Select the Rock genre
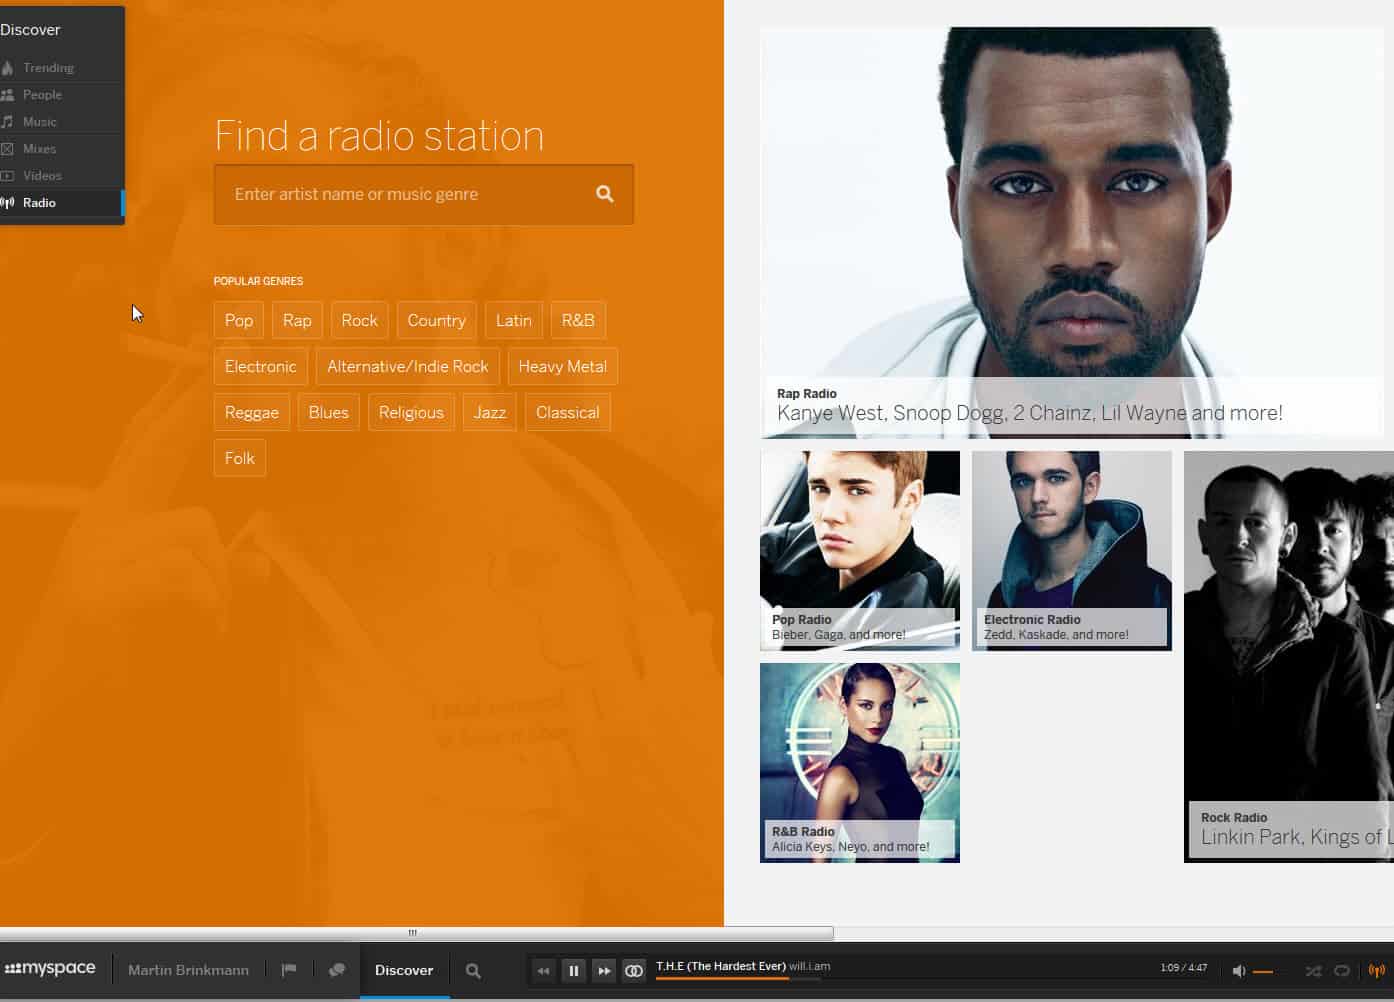 [x=359, y=320]
